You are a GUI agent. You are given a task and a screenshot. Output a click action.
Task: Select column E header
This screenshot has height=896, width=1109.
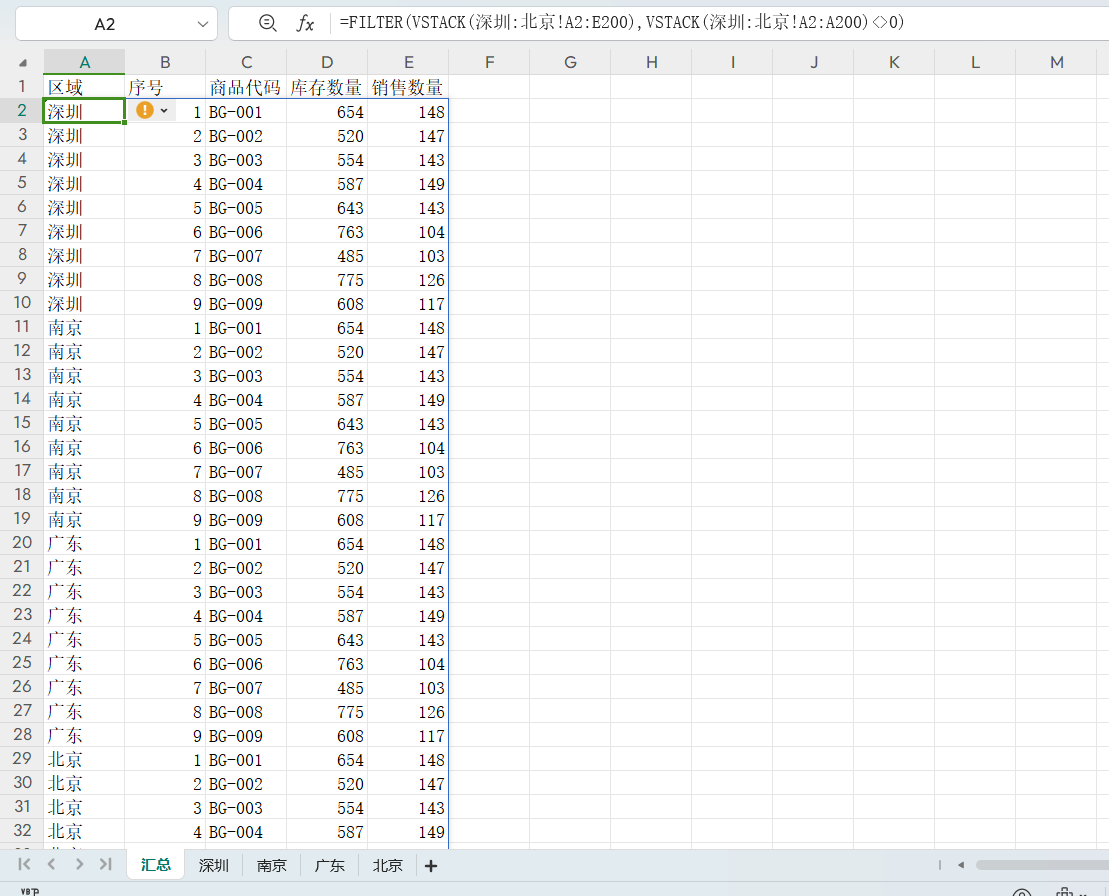click(x=408, y=62)
